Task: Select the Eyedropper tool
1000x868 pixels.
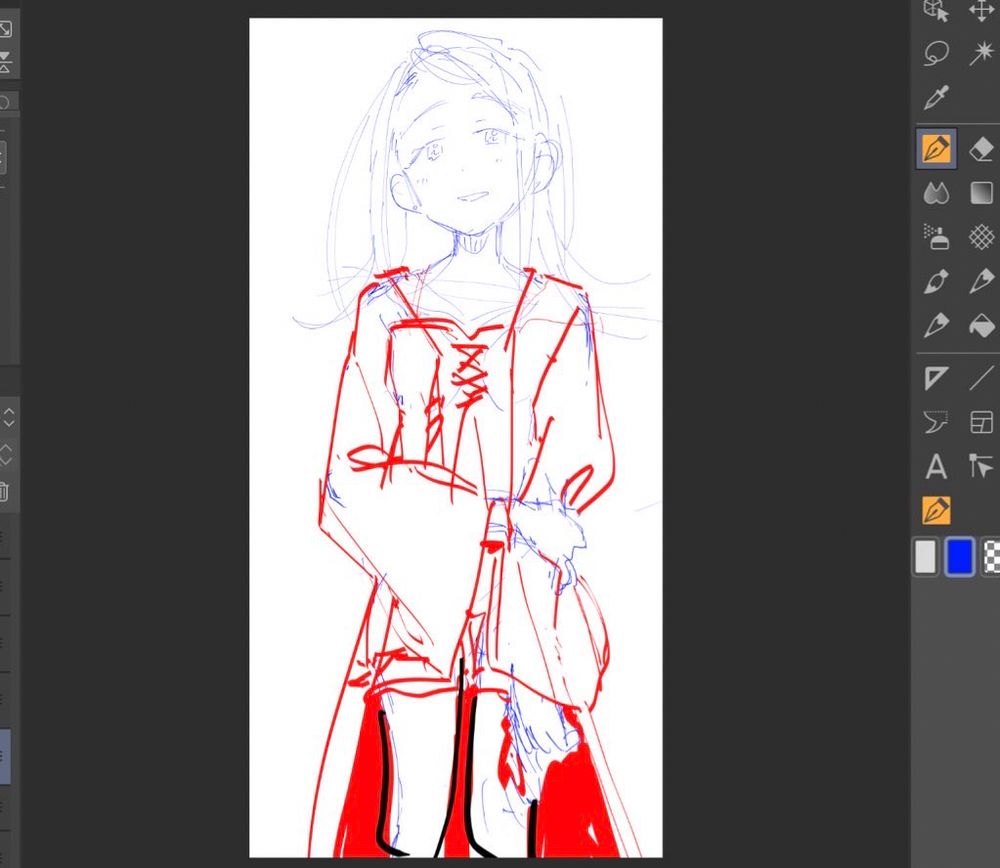Action: point(936,98)
